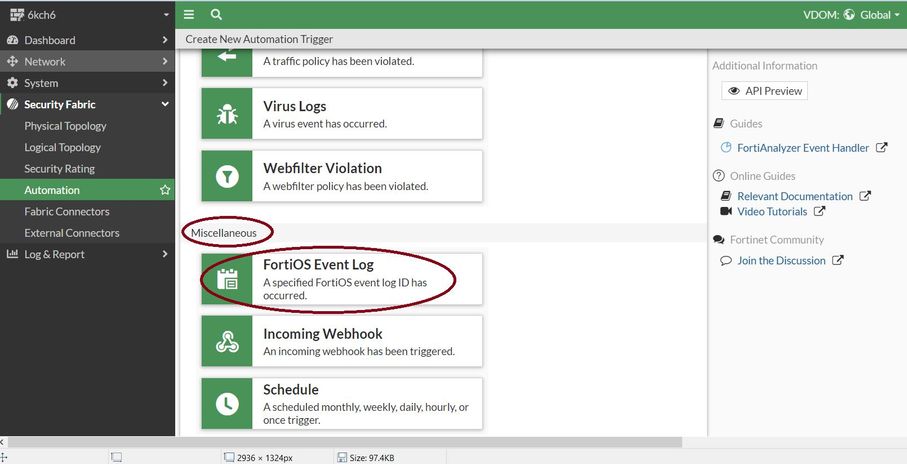This screenshot has width=907, height=464.
Task: Click the external link icon after Join the Discussion
Action: pyautogui.click(x=838, y=260)
